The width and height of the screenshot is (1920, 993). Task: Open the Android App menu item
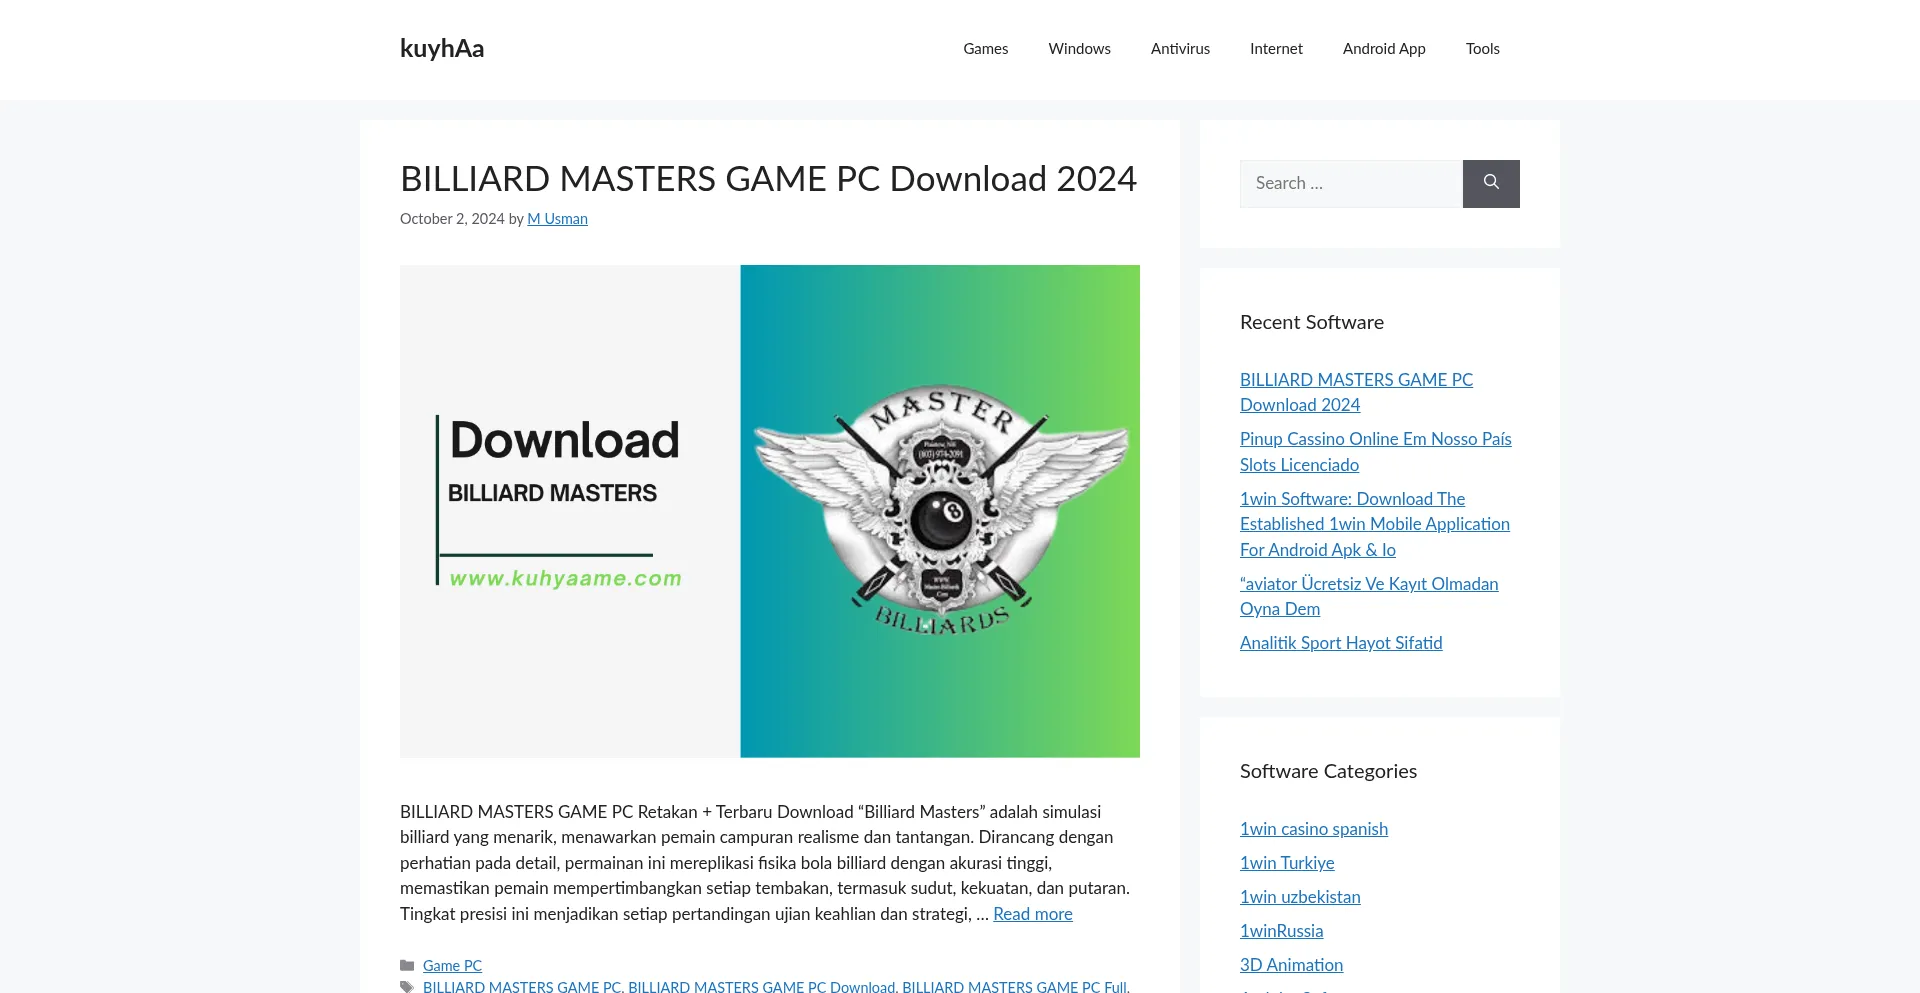[x=1383, y=49]
